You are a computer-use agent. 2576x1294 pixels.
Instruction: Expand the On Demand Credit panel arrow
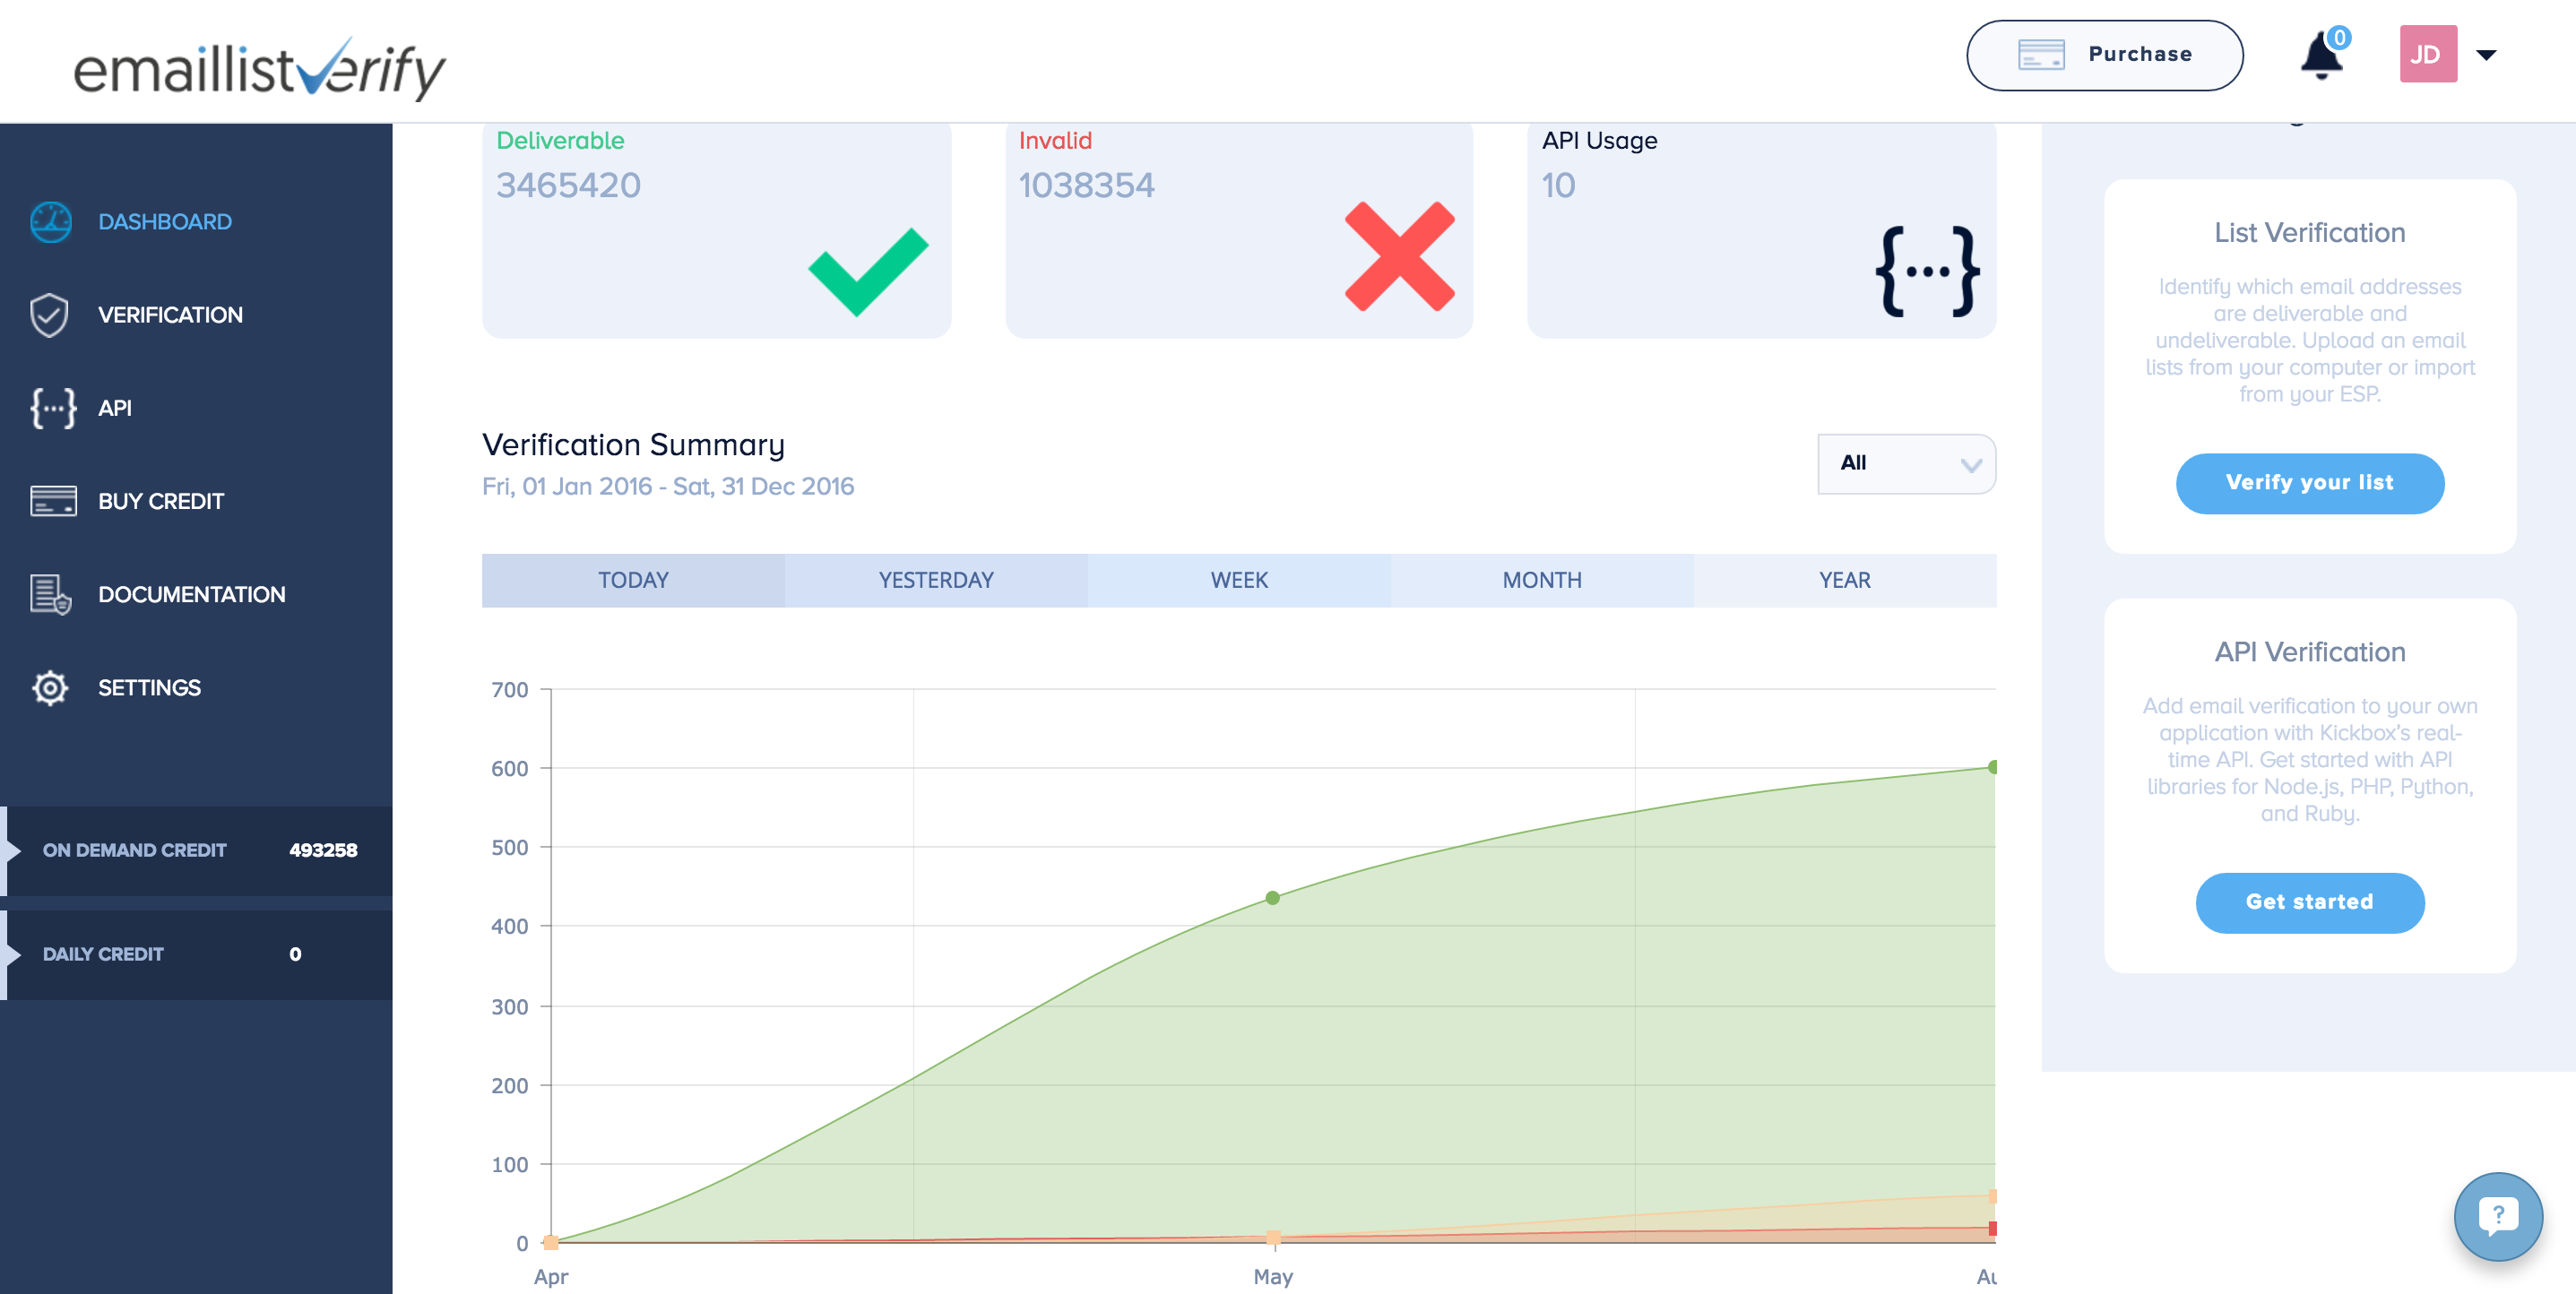pyautogui.click(x=13, y=851)
